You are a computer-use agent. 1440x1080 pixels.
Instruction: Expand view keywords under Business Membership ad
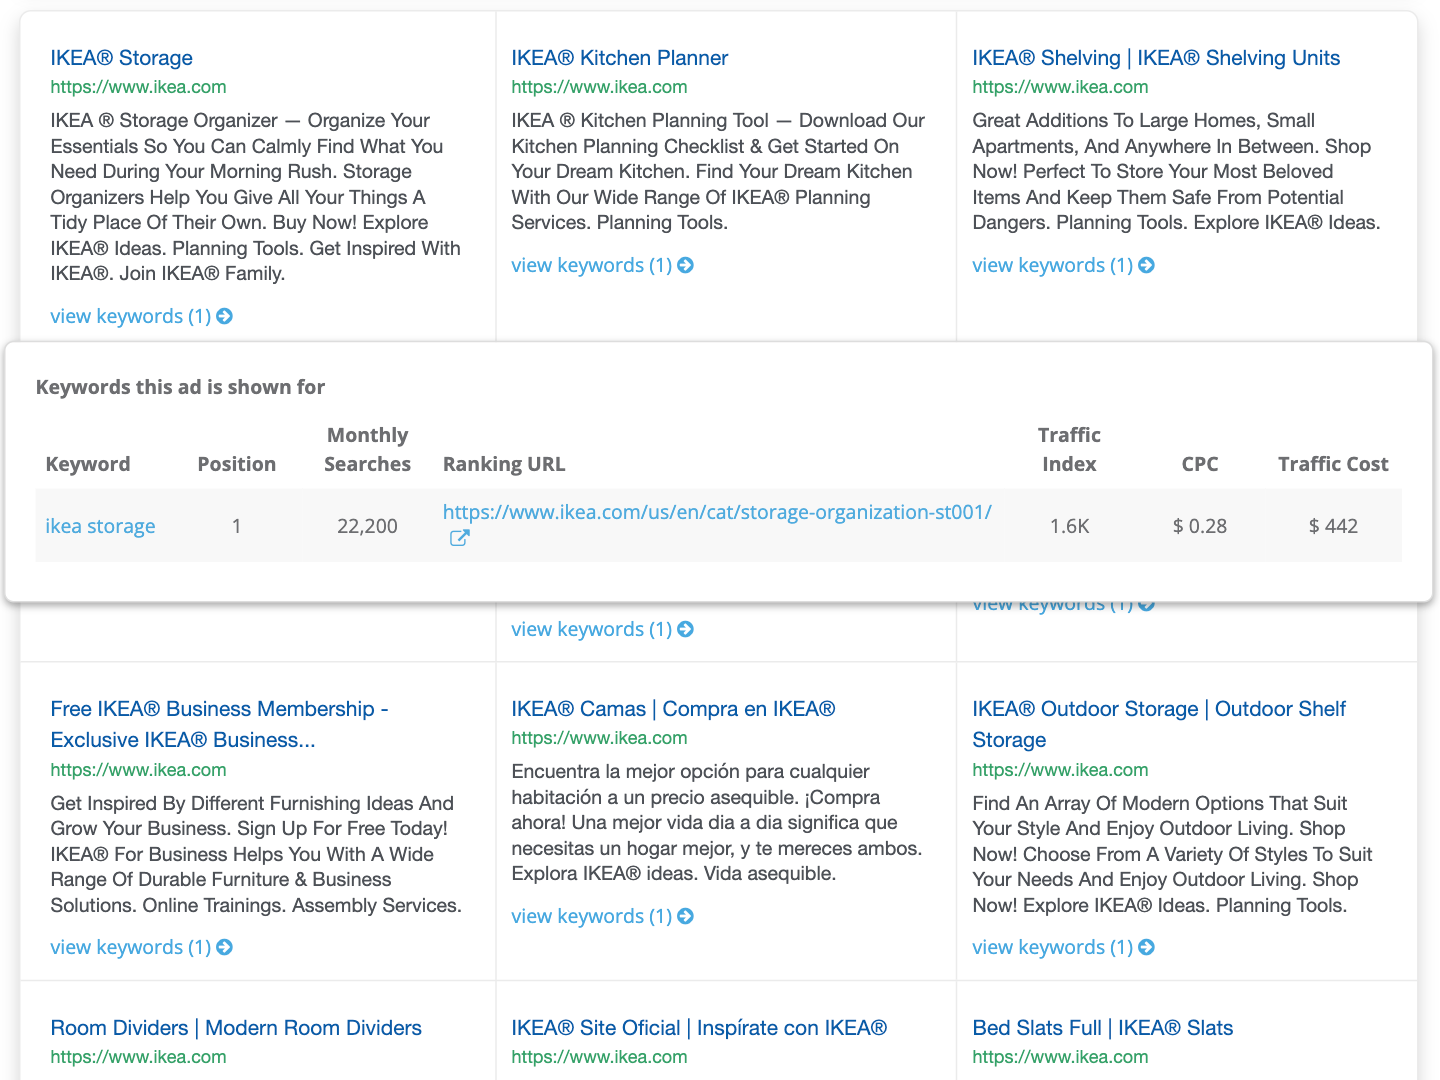(x=141, y=947)
